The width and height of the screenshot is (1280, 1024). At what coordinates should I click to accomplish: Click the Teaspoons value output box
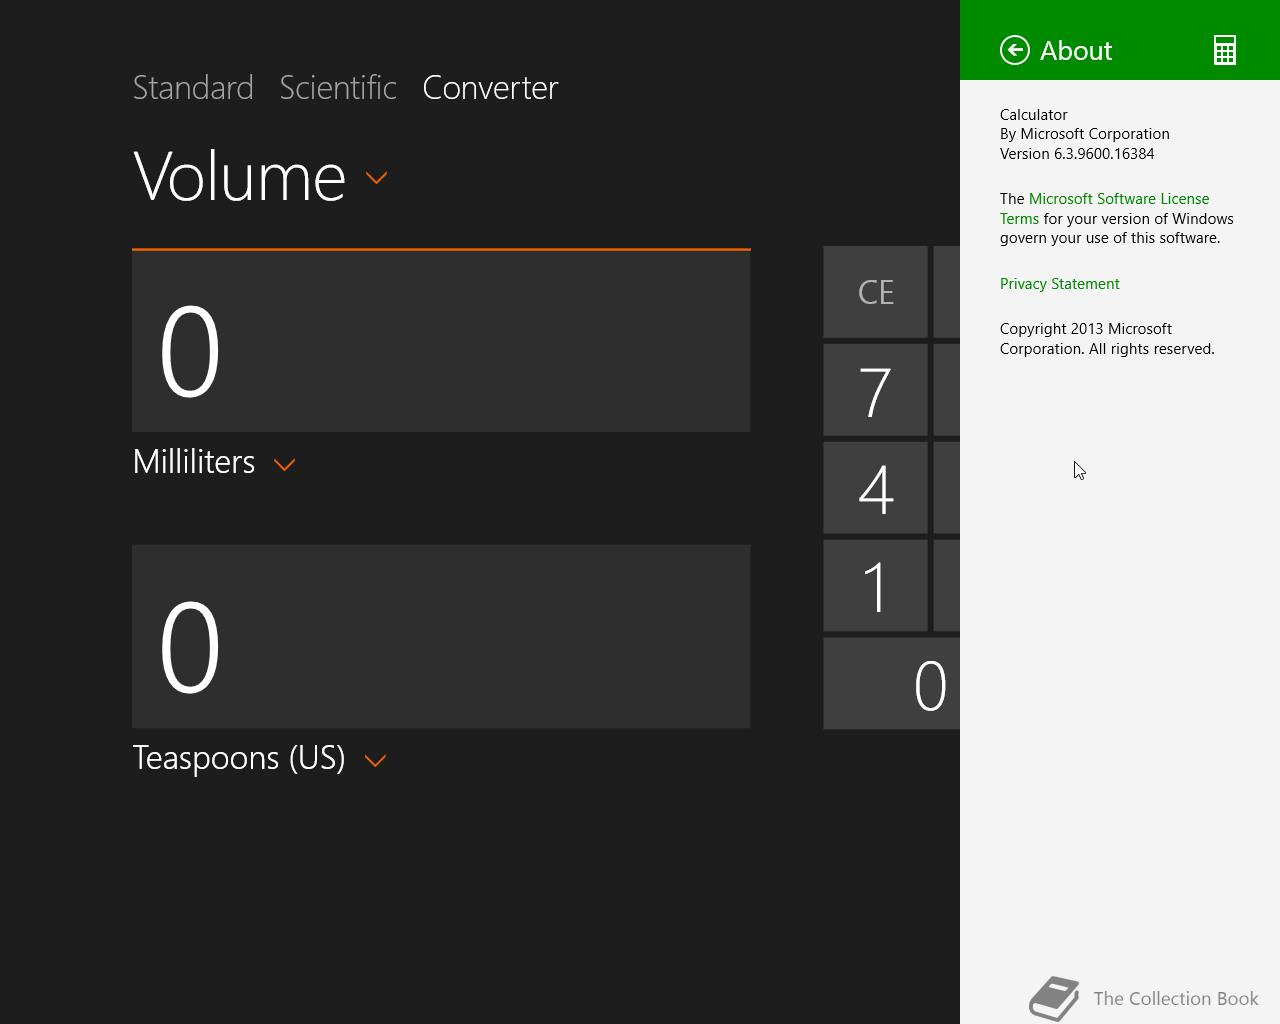click(441, 636)
